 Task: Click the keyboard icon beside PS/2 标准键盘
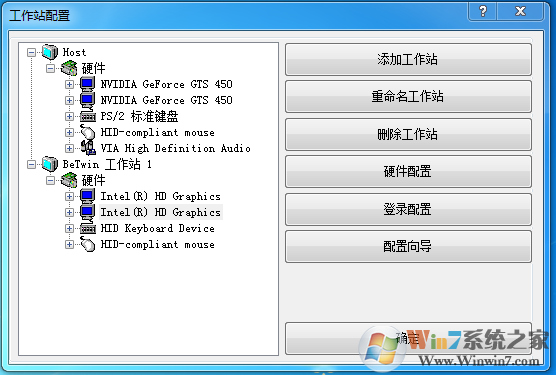coord(88,117)
